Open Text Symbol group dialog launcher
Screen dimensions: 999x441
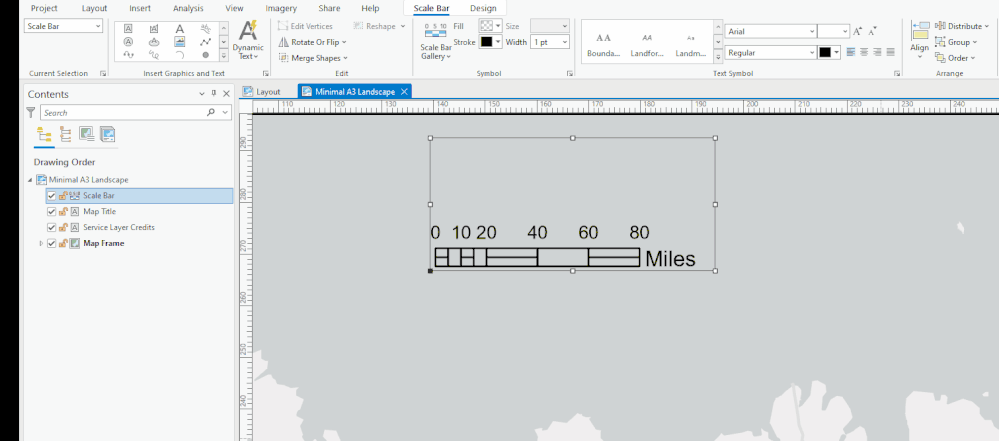click(897, 74)
